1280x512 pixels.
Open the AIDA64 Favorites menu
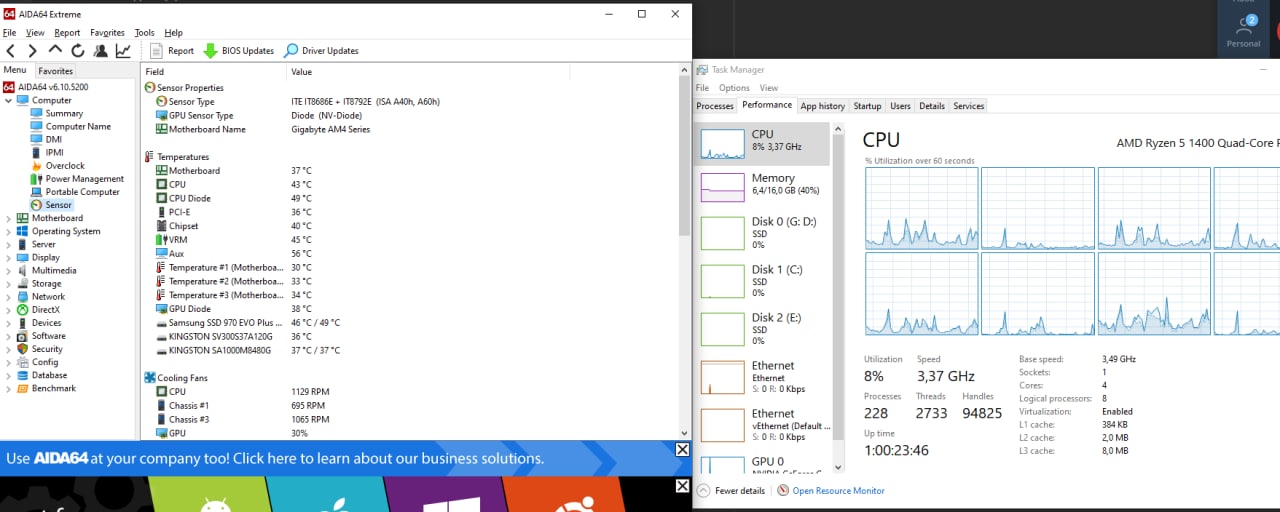coord(107,32)
